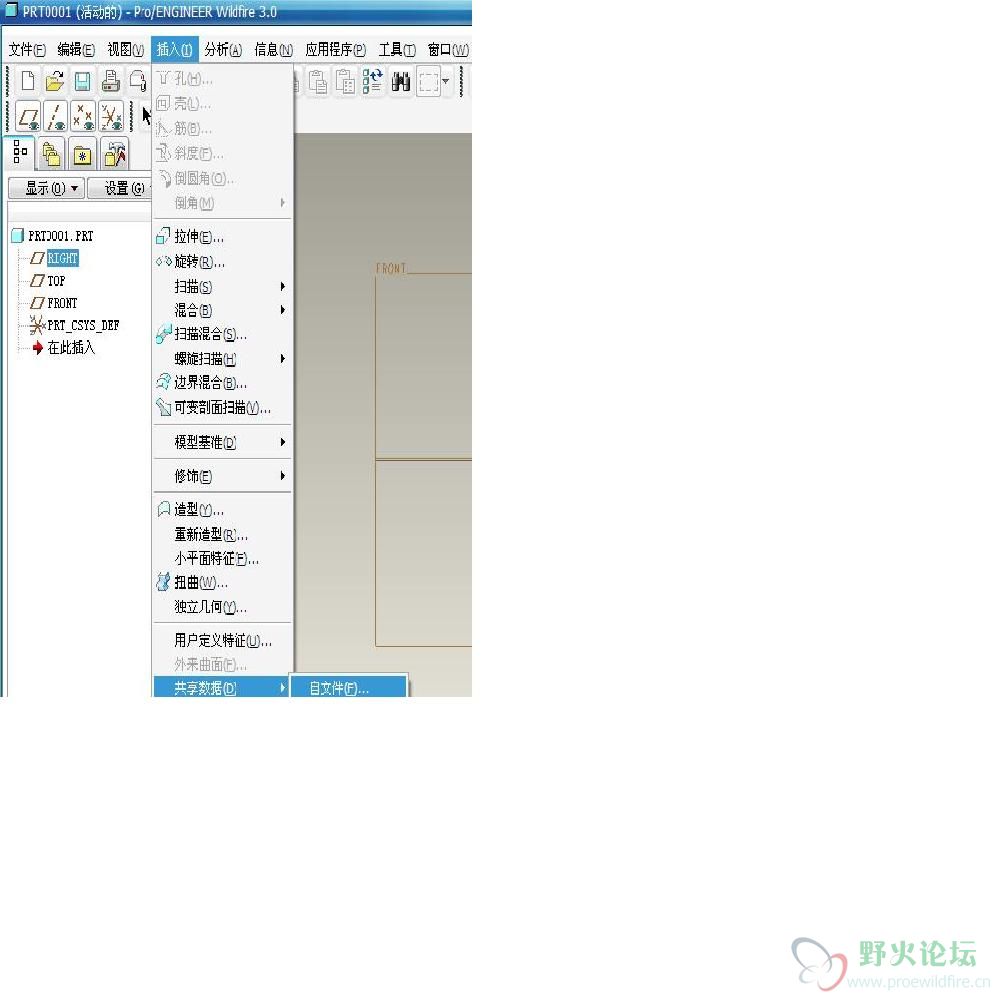Expand the 共享数据 submenu
Viewport: 1000px width, 1000px height.
coord(221,688)
